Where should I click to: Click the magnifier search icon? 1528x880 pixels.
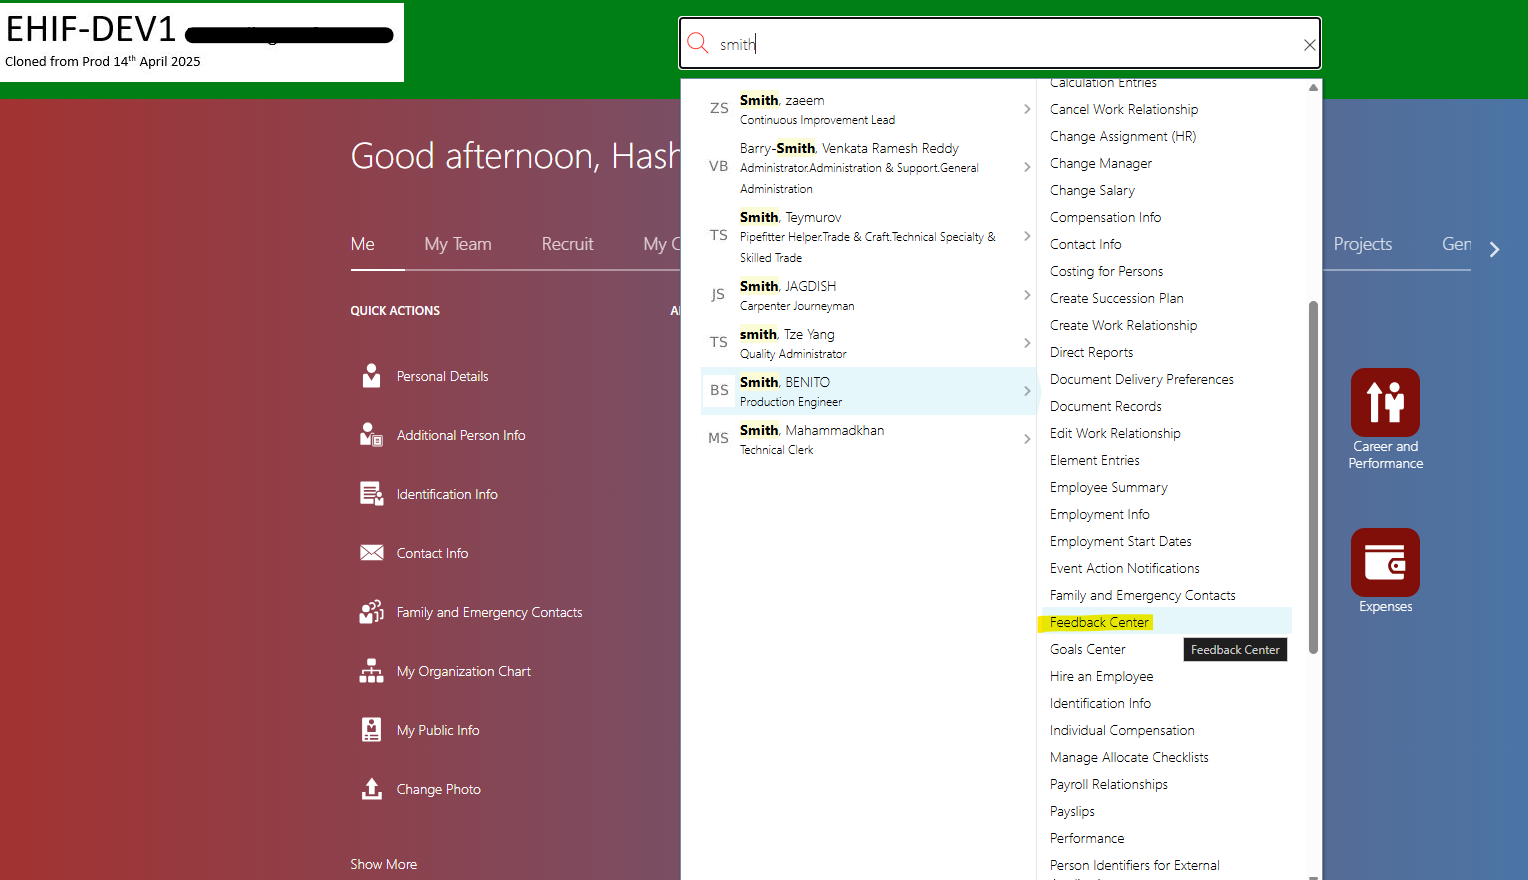(698, 43)
